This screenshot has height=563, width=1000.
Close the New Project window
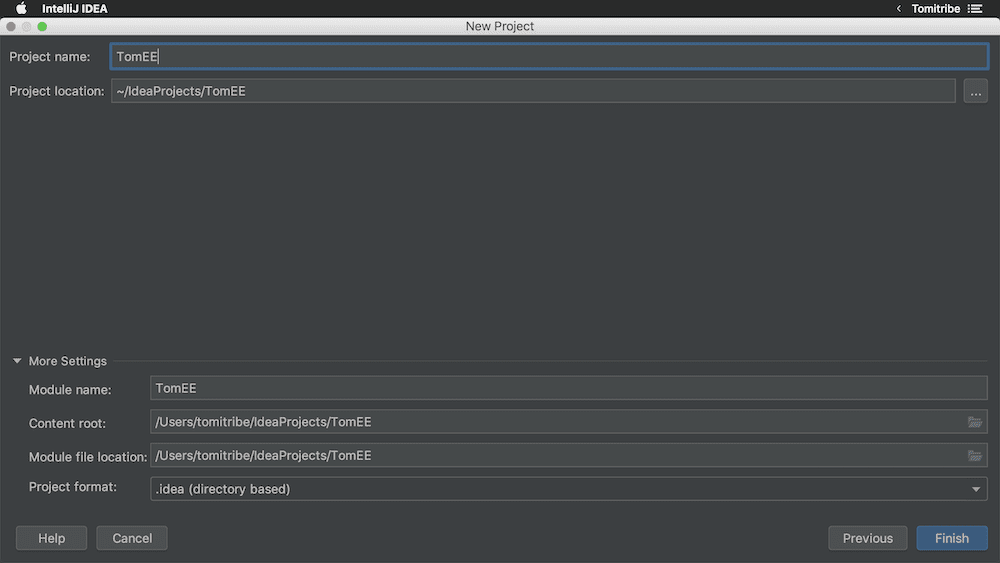[11, 27]
